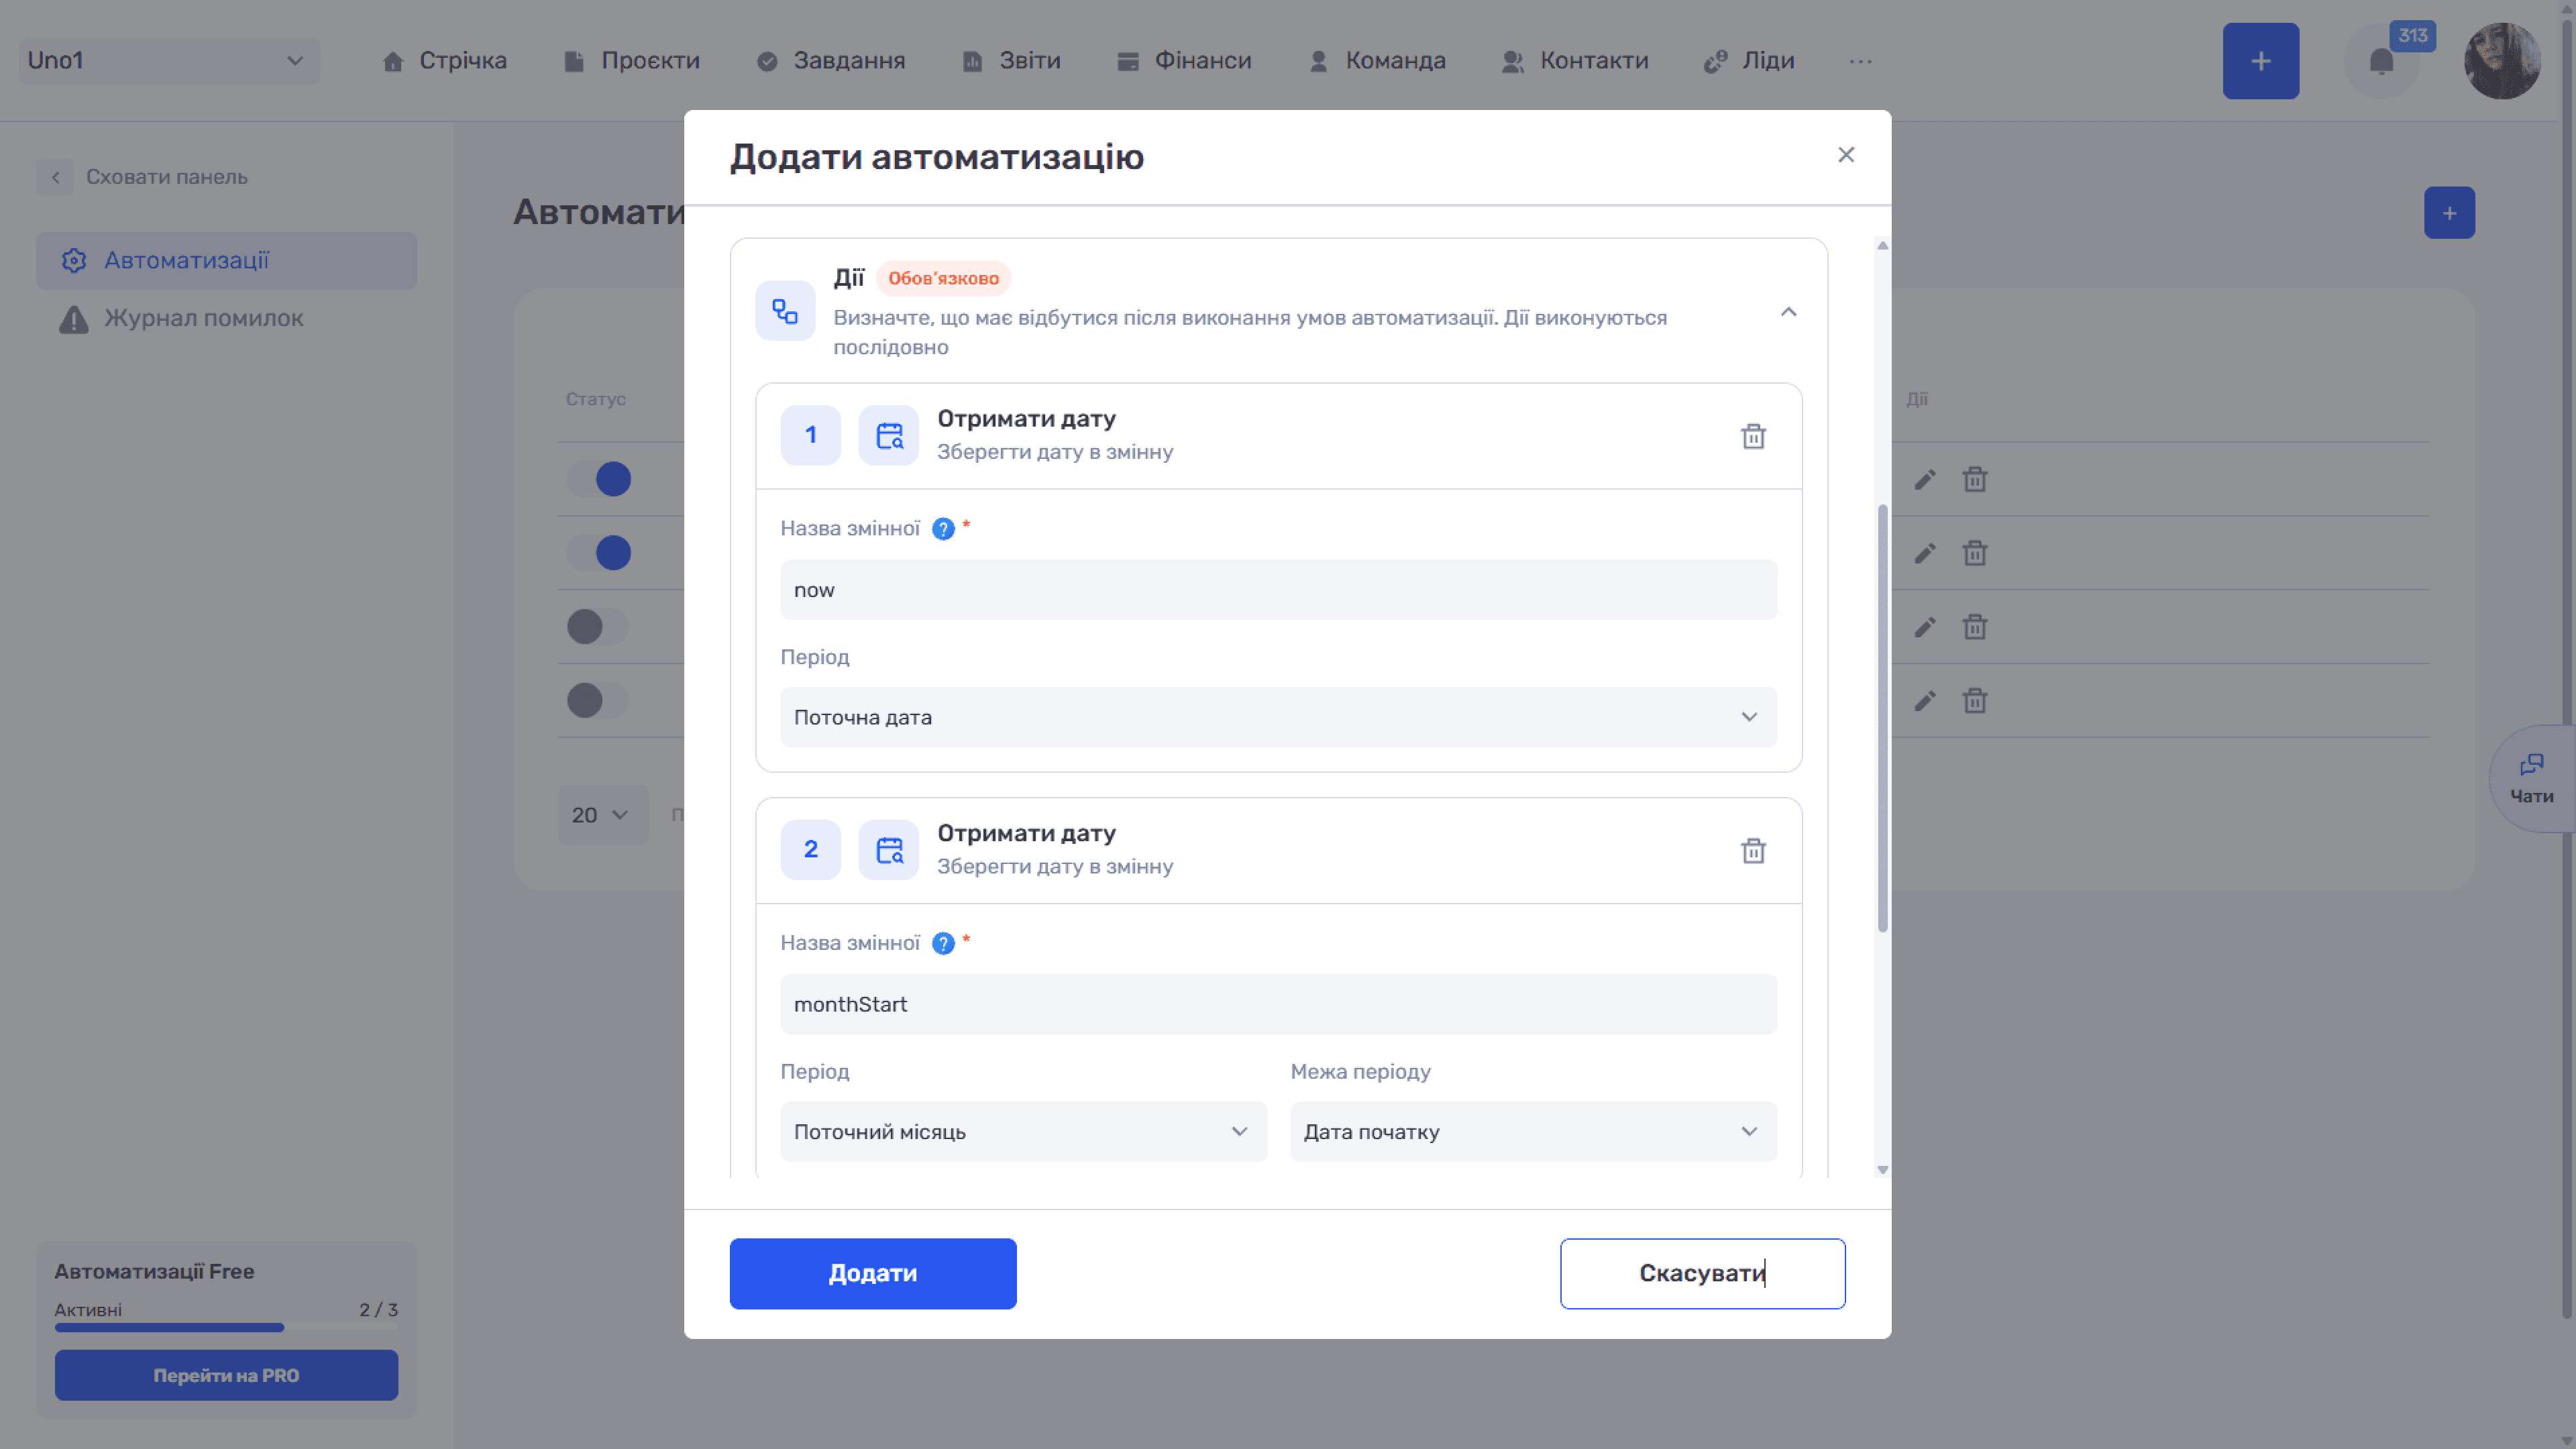This screenshot has width=2576, height=1449.
Task: Open the Uno1 workspace selector
Action: (x=169, y=61)
